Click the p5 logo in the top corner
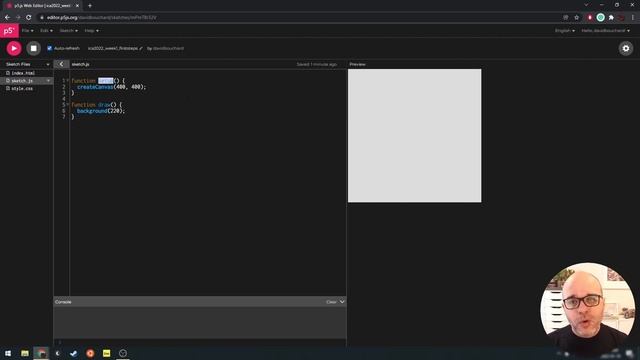The height and width of the screenshot is (360, 640). tap(9, 31)
